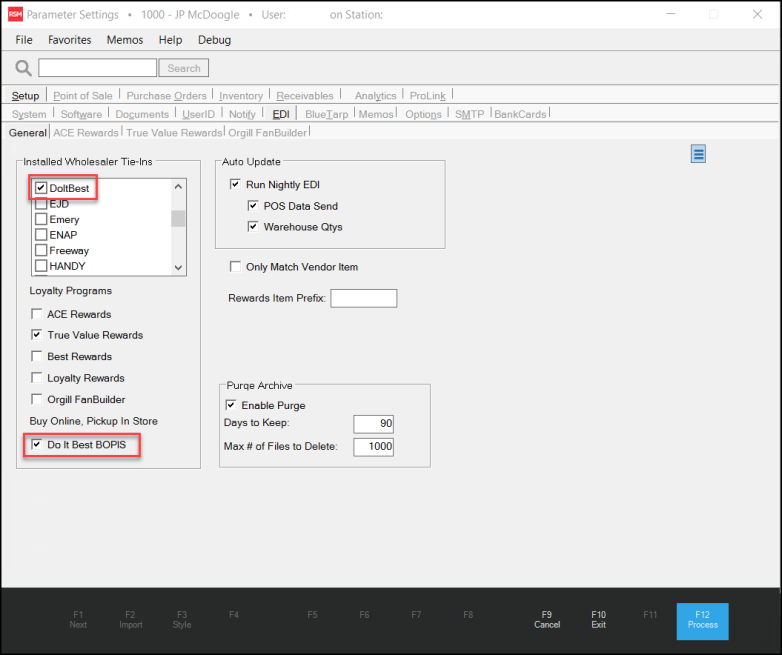Image resolution: width=782 pixels, height=655 pixels.
Task: Open the True Value Rewards sub-tab
Action: (x=174, y=132)
